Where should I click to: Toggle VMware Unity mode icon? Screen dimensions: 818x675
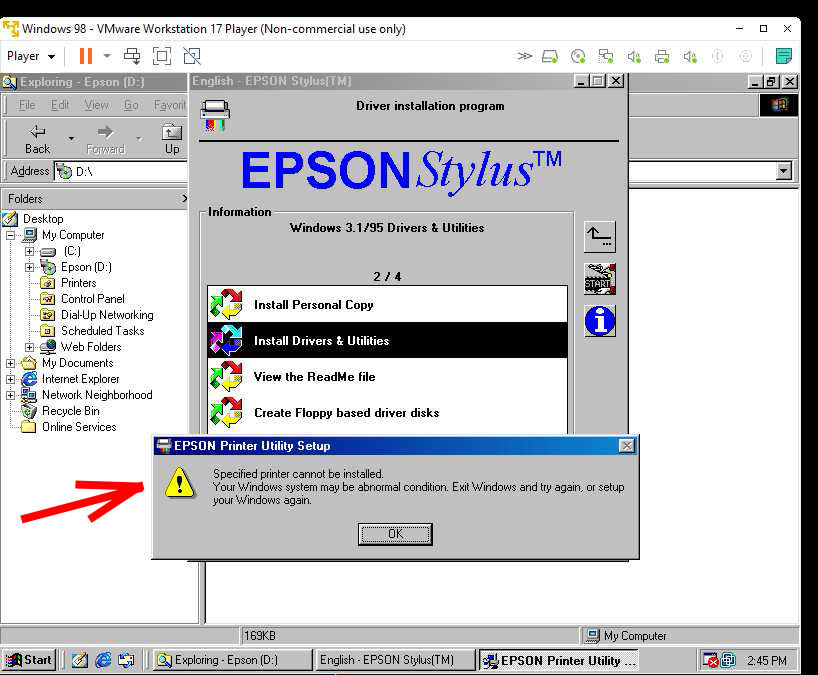click(192, 56)
